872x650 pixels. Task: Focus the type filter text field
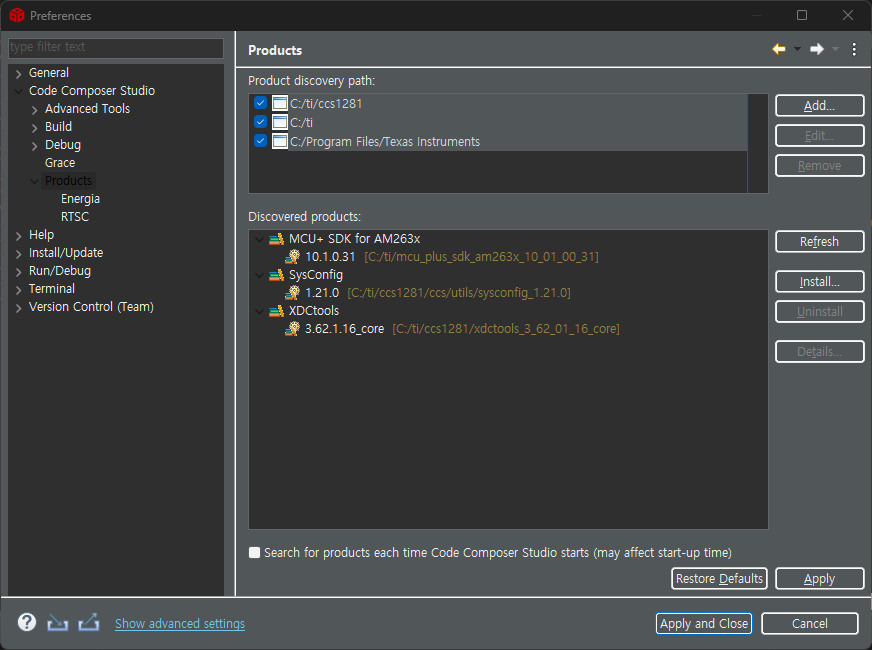(116, 47)
